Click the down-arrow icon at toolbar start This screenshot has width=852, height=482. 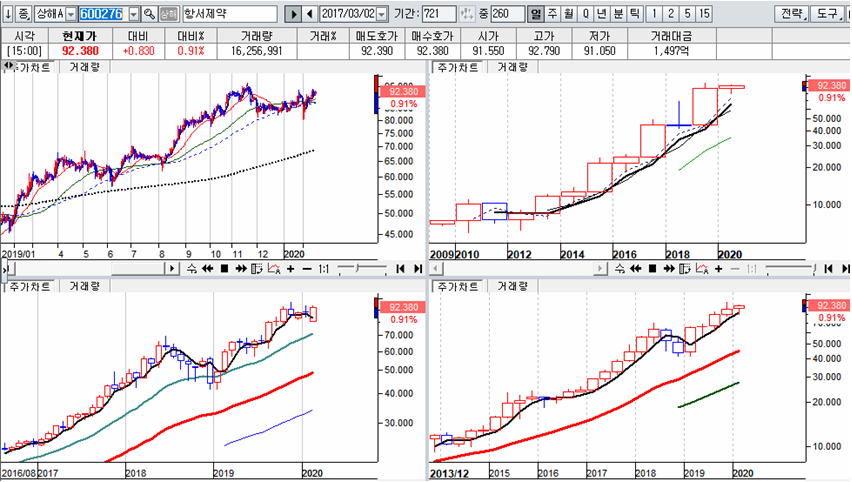pos(8,14)
